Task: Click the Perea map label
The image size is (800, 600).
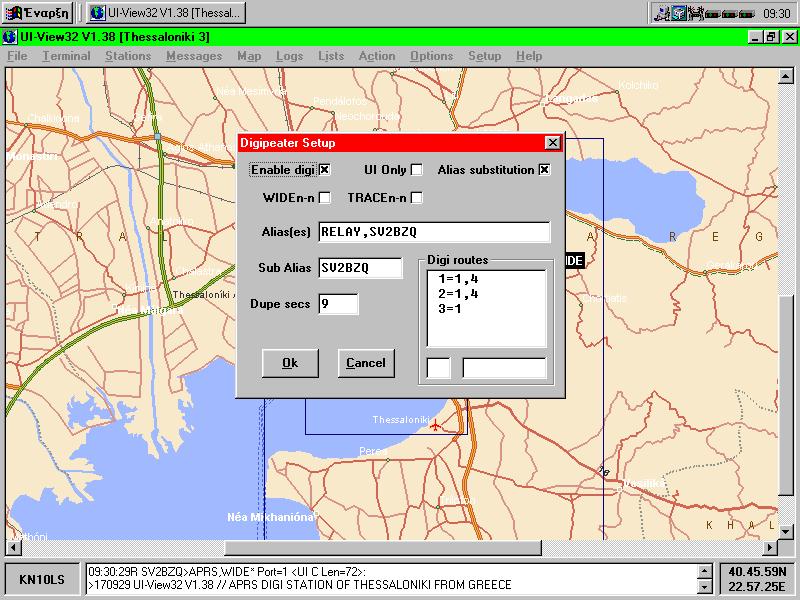Action: pos(373,451)
